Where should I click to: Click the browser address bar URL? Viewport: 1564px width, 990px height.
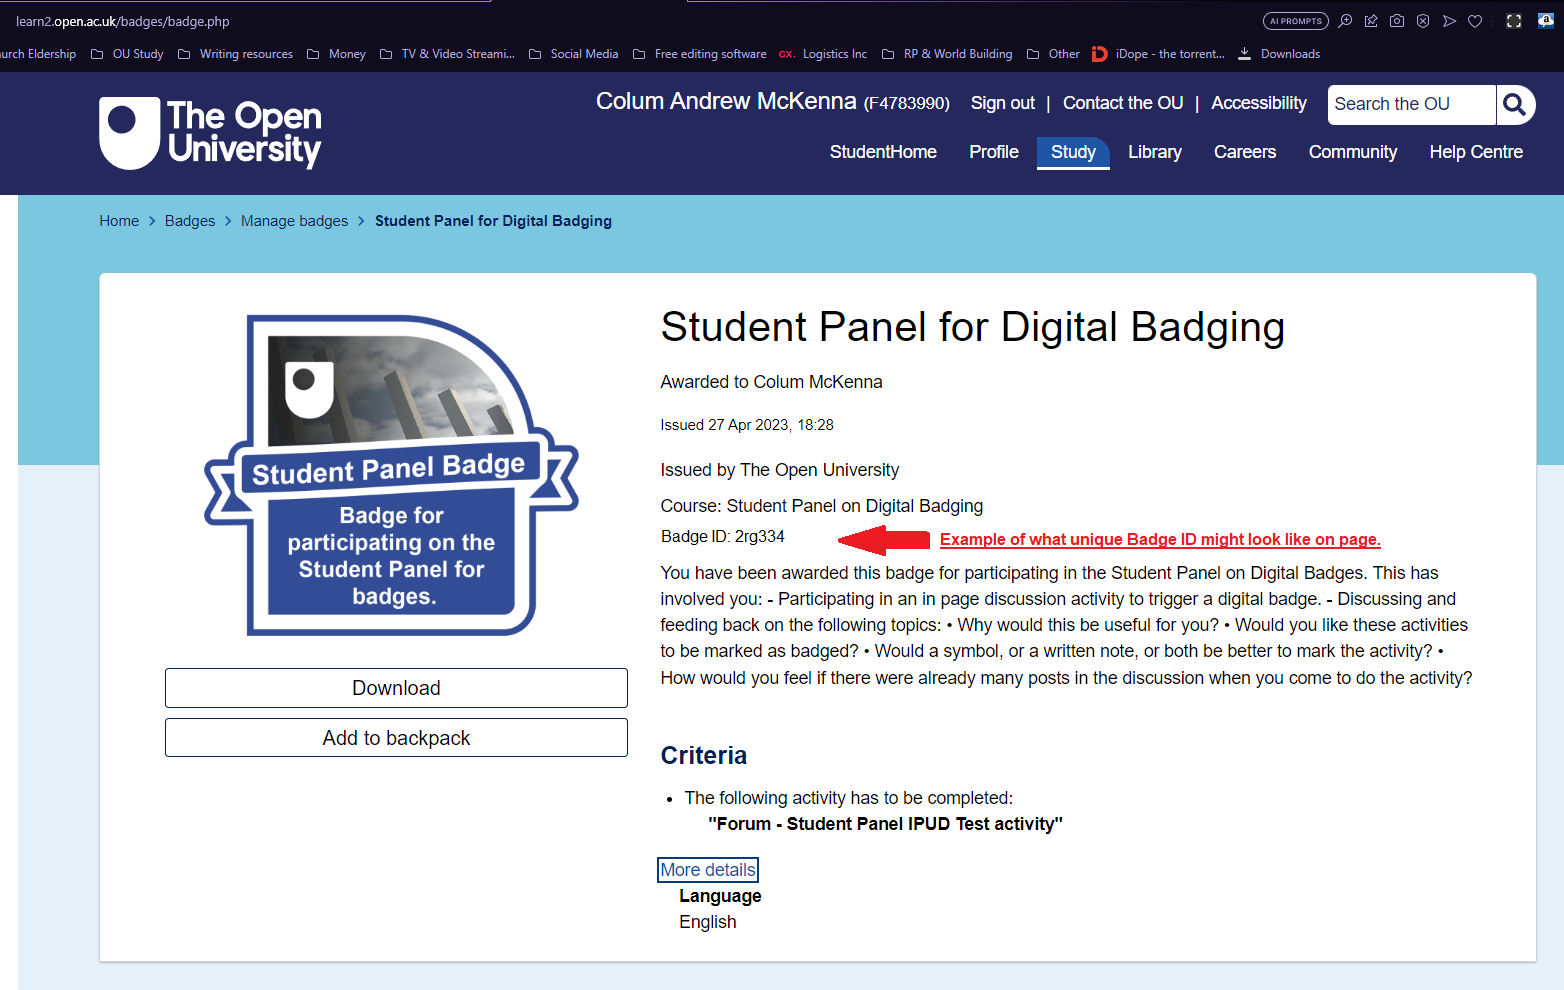tap(123, 21)
